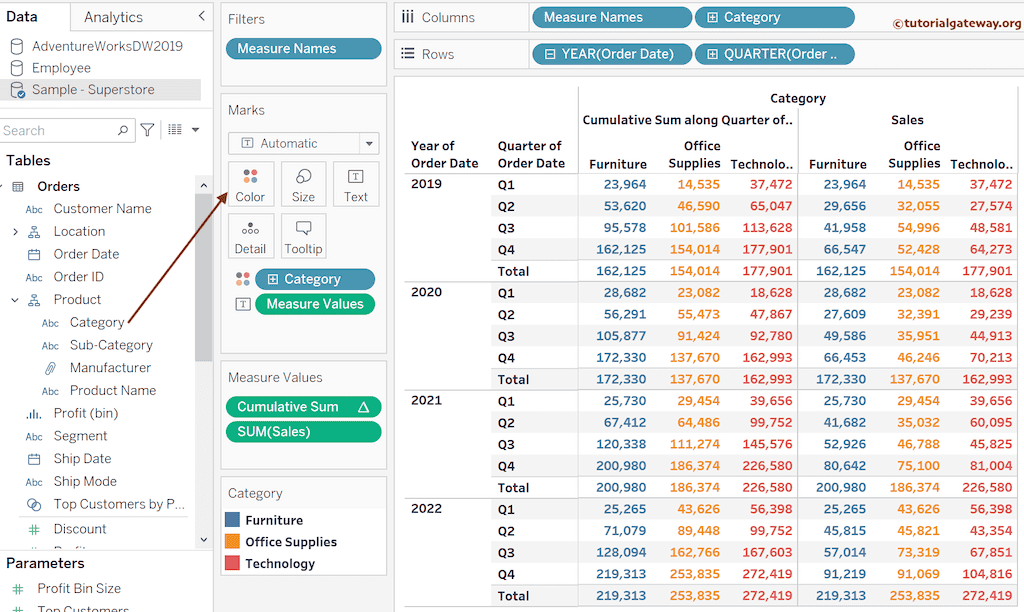Switch to the Analytics pane
The width and height of the screenshot is (1024, 612).
(x=114, y=16)
